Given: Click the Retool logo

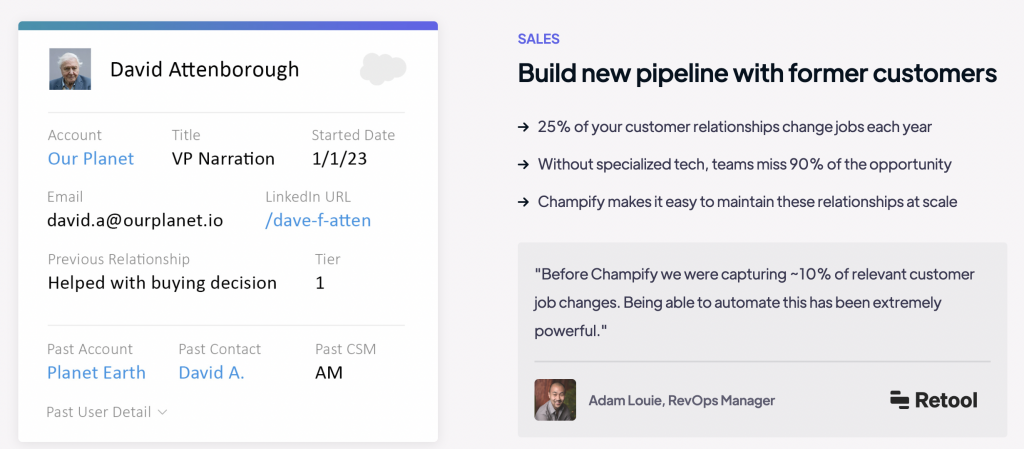Looking at the screenshot, I should pos(933,399).
